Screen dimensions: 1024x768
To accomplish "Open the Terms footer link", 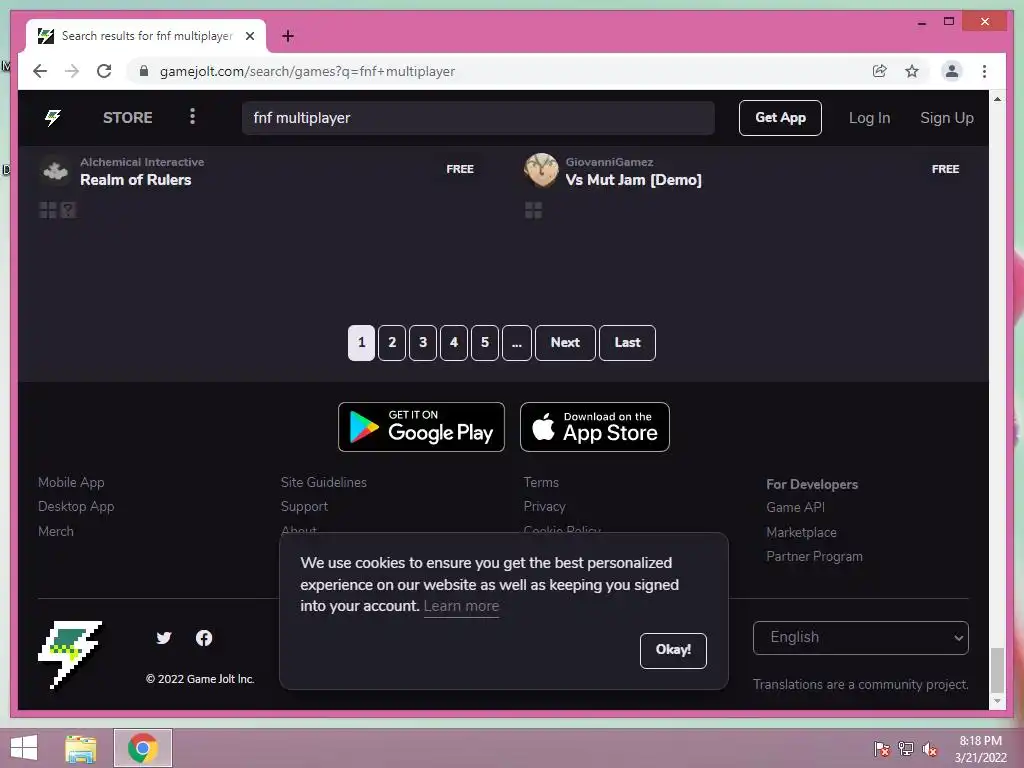I will tap(541, 483).
